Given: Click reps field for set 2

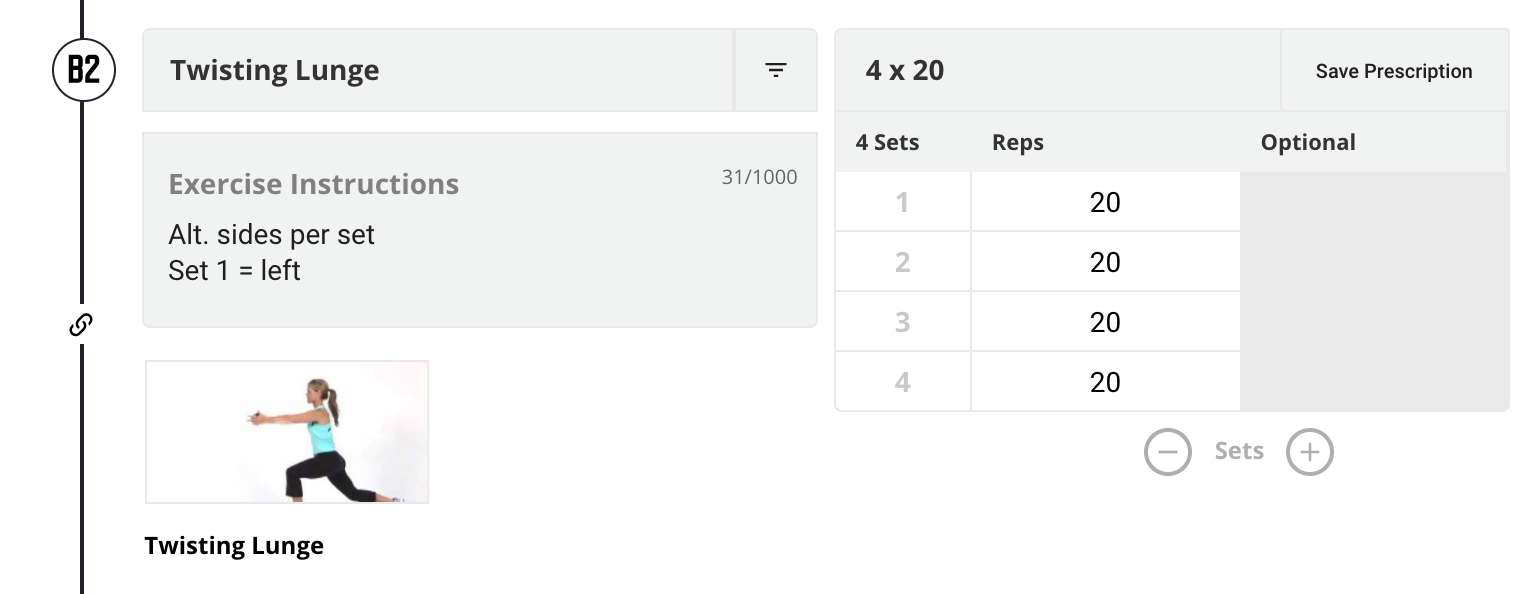Looking at the screenshot, I should pos(1105,262).
